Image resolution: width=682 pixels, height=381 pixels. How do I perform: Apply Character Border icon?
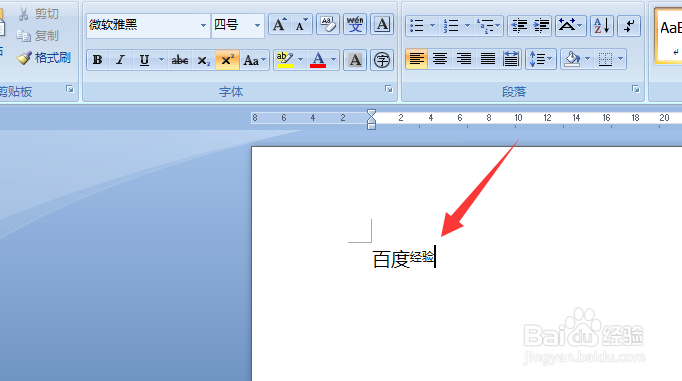(382, 25)
